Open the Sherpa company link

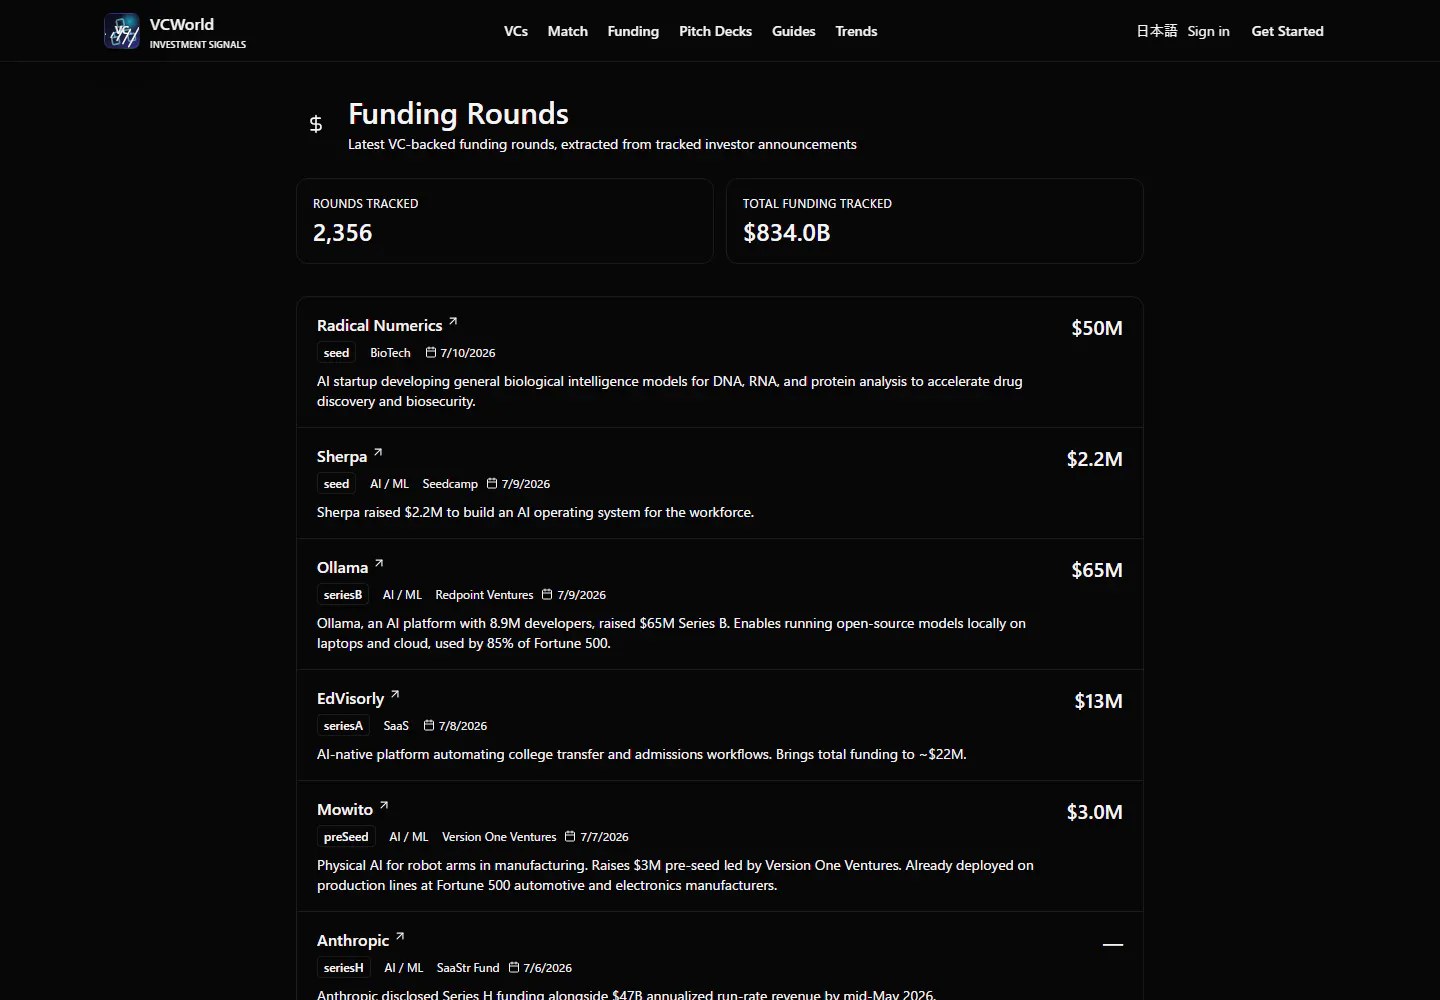tap(342, 457)
